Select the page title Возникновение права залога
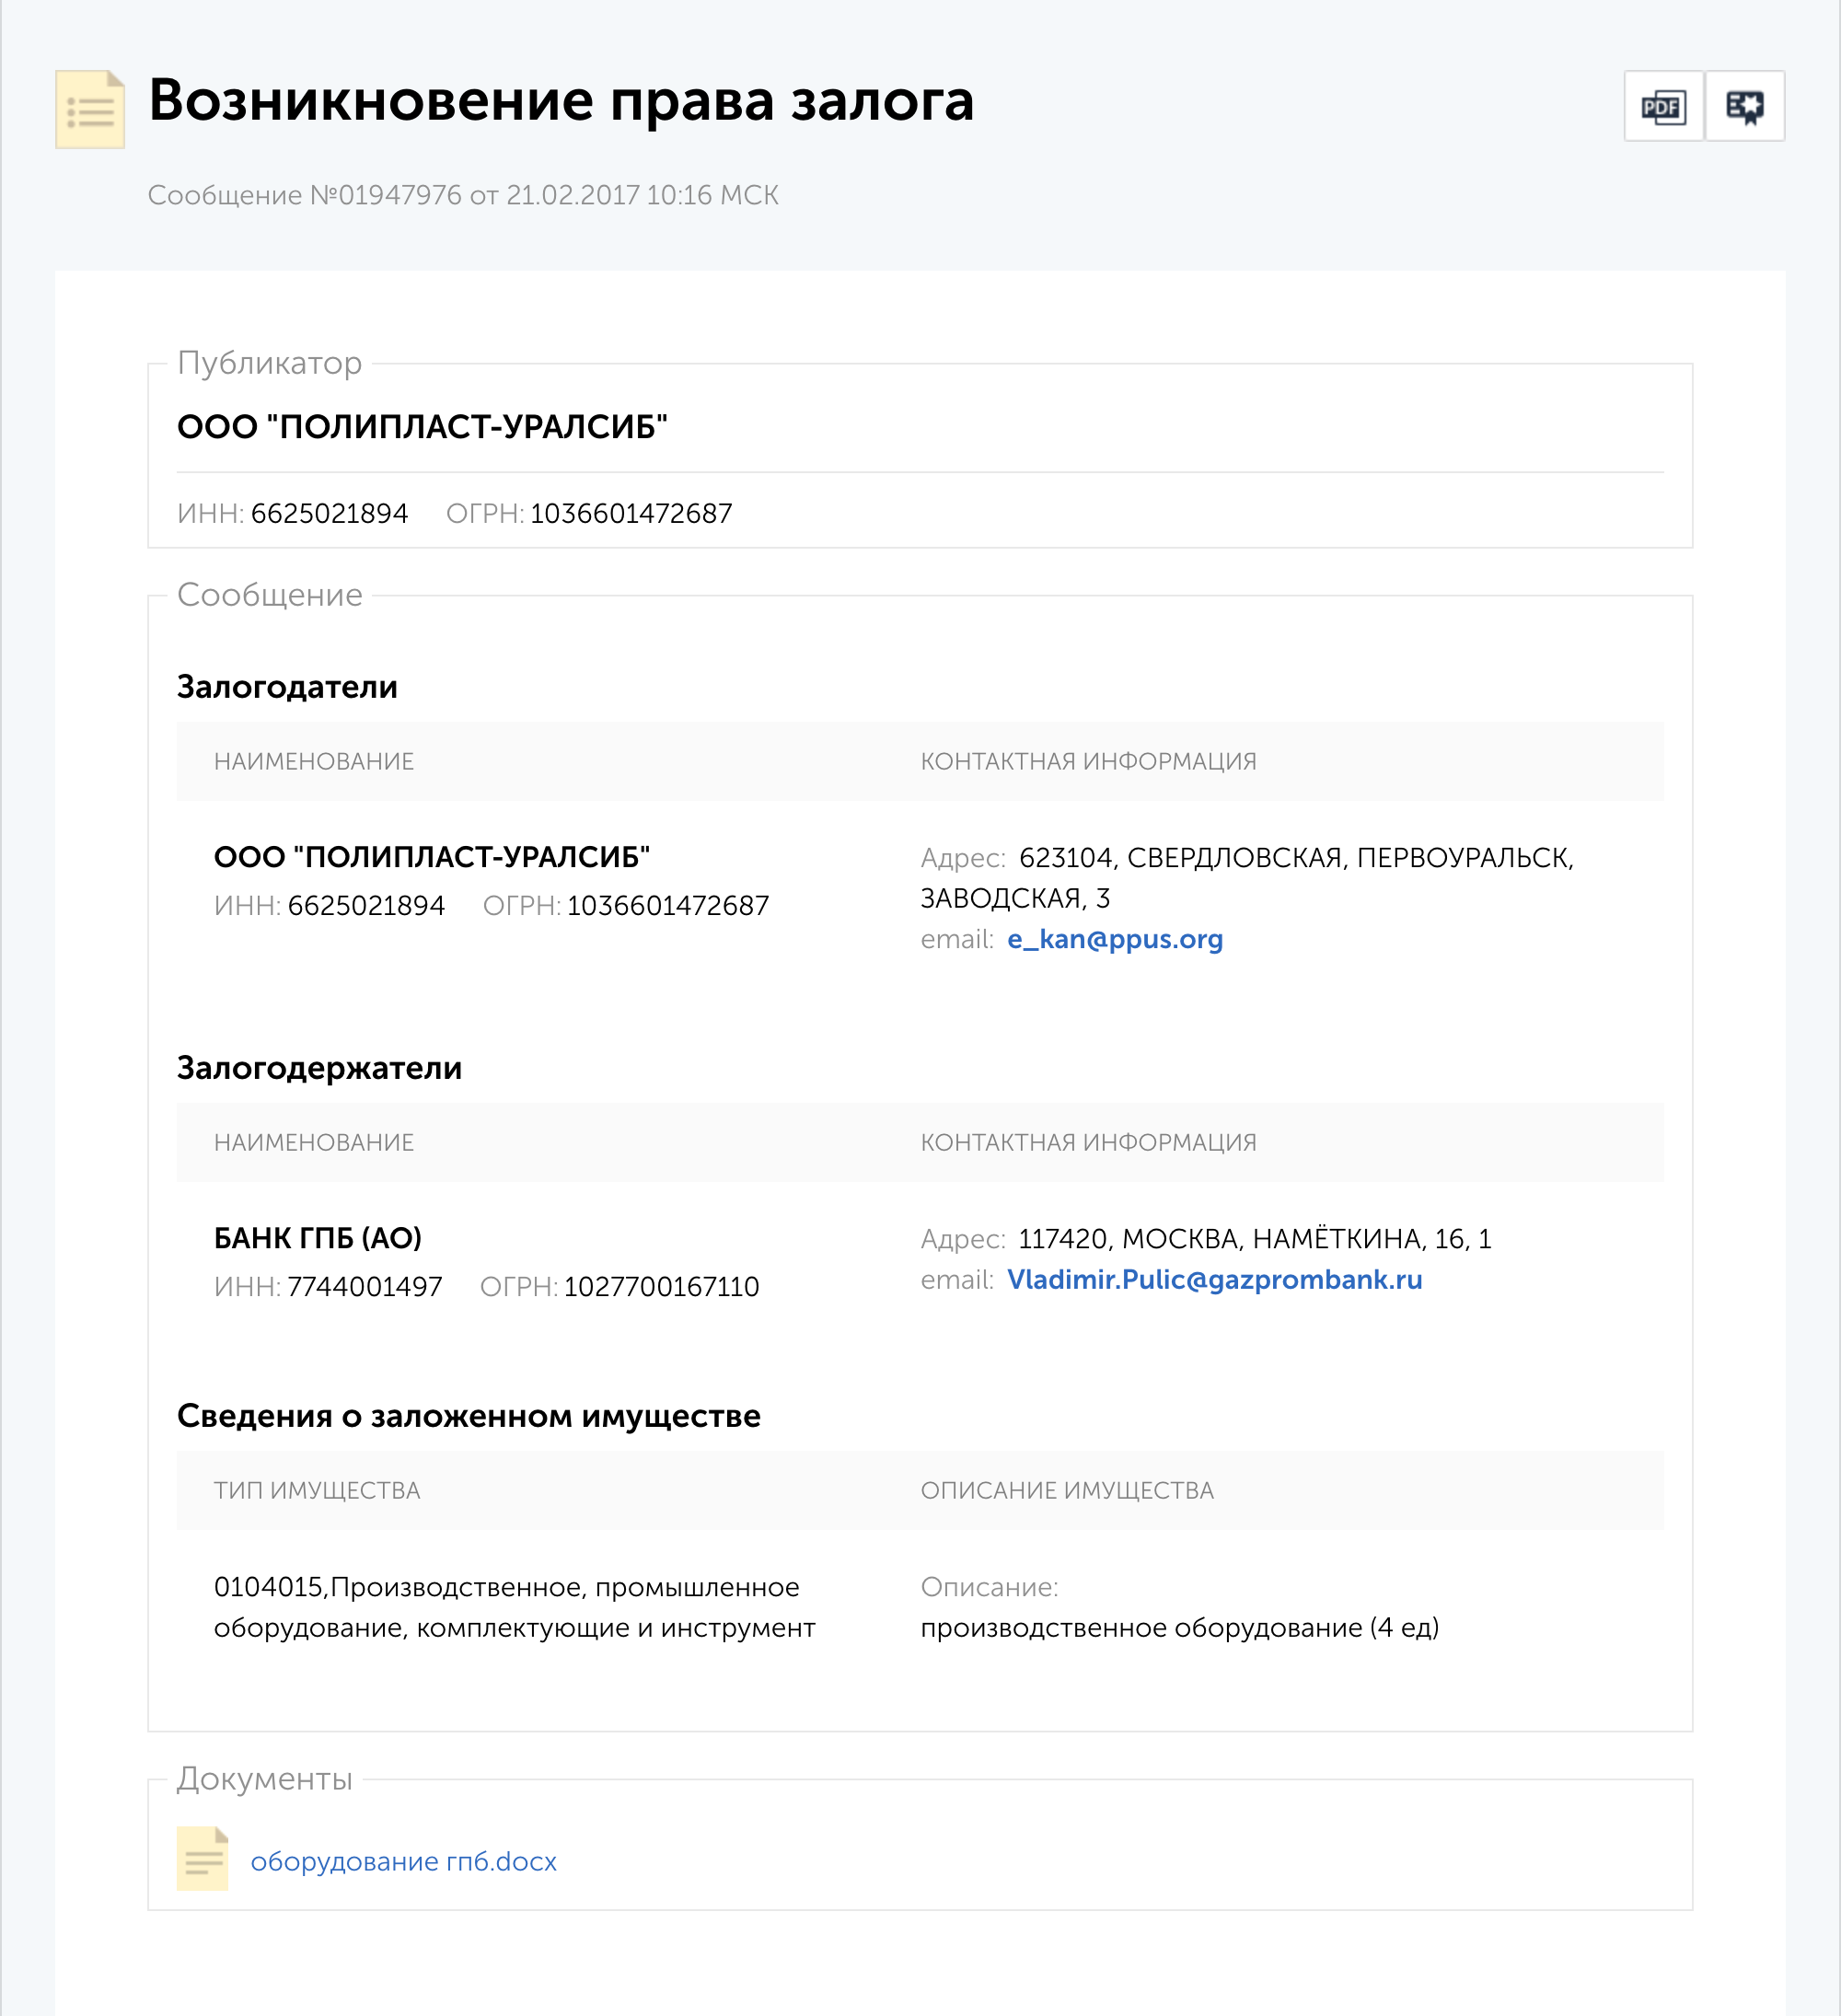This screenshot has width=1841, height=2016. click(x=561, y=100)
